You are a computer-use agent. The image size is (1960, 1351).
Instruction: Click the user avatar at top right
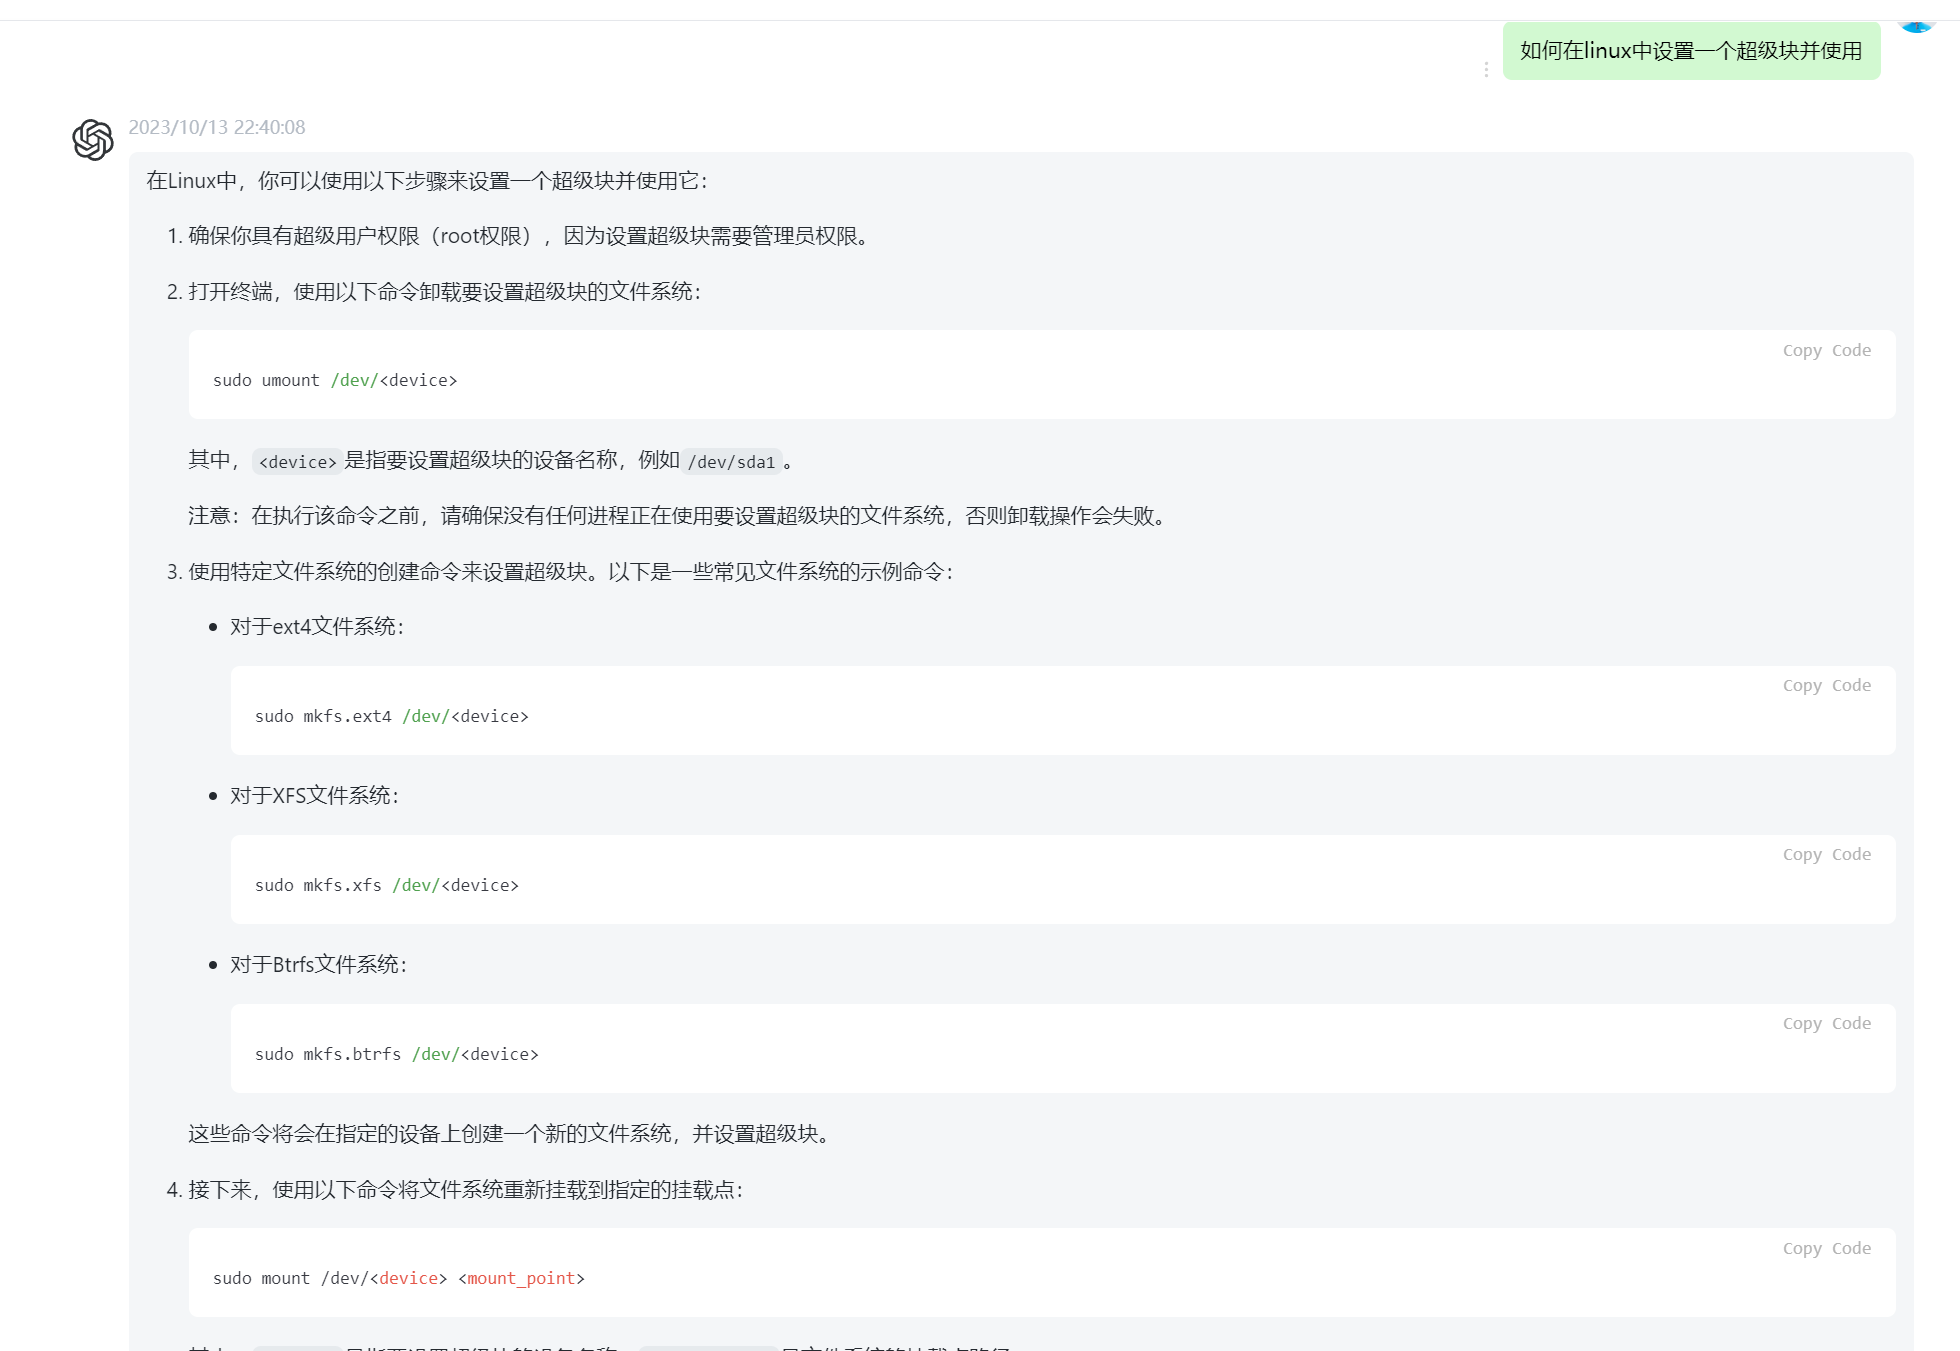[x=1916, y=25]
